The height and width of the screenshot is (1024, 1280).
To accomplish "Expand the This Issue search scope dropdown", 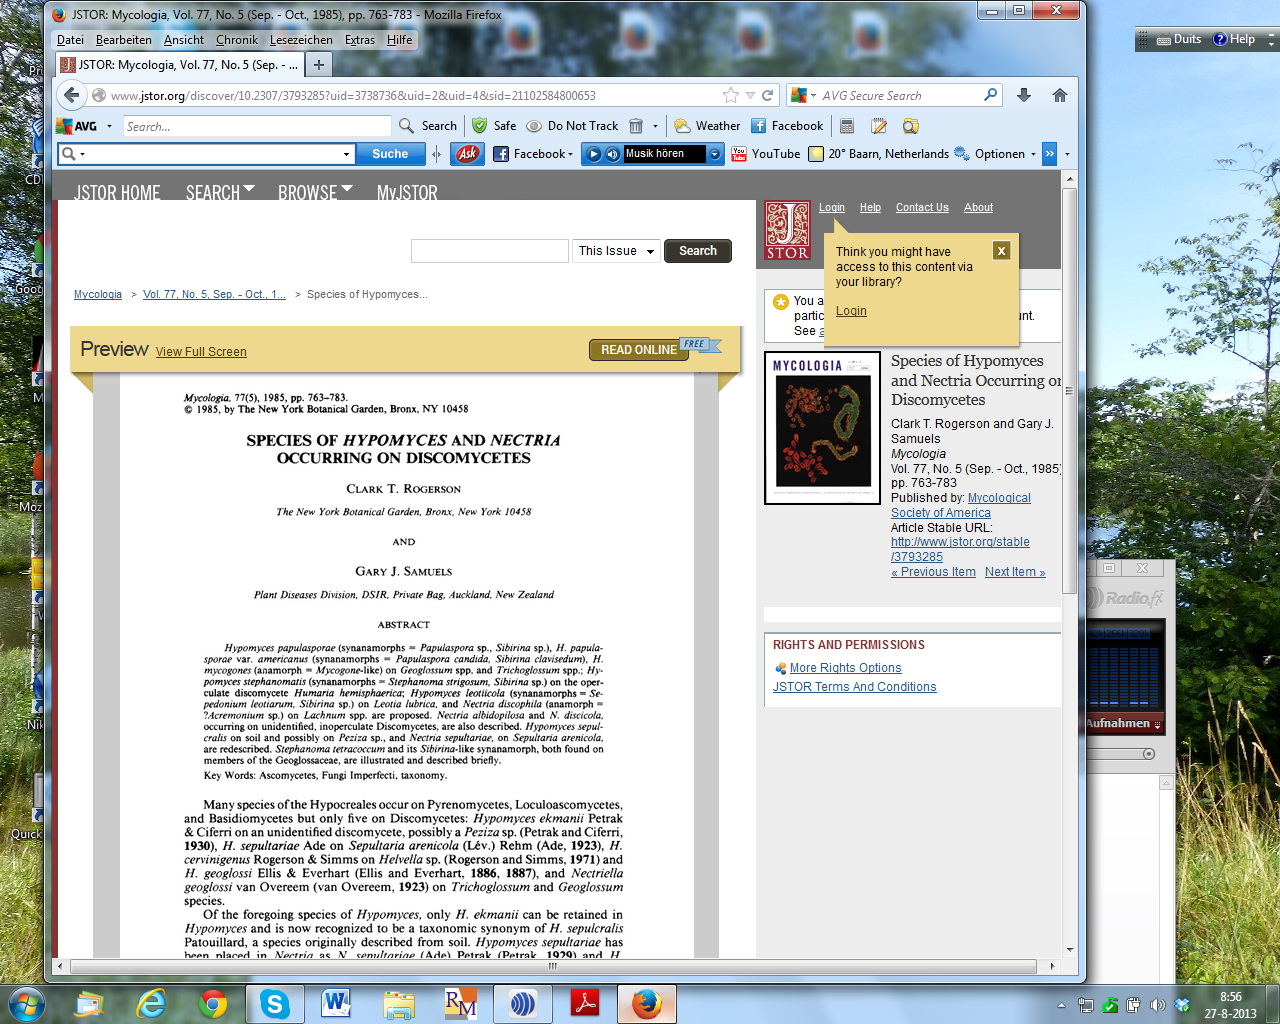I will tap(616, 251).
